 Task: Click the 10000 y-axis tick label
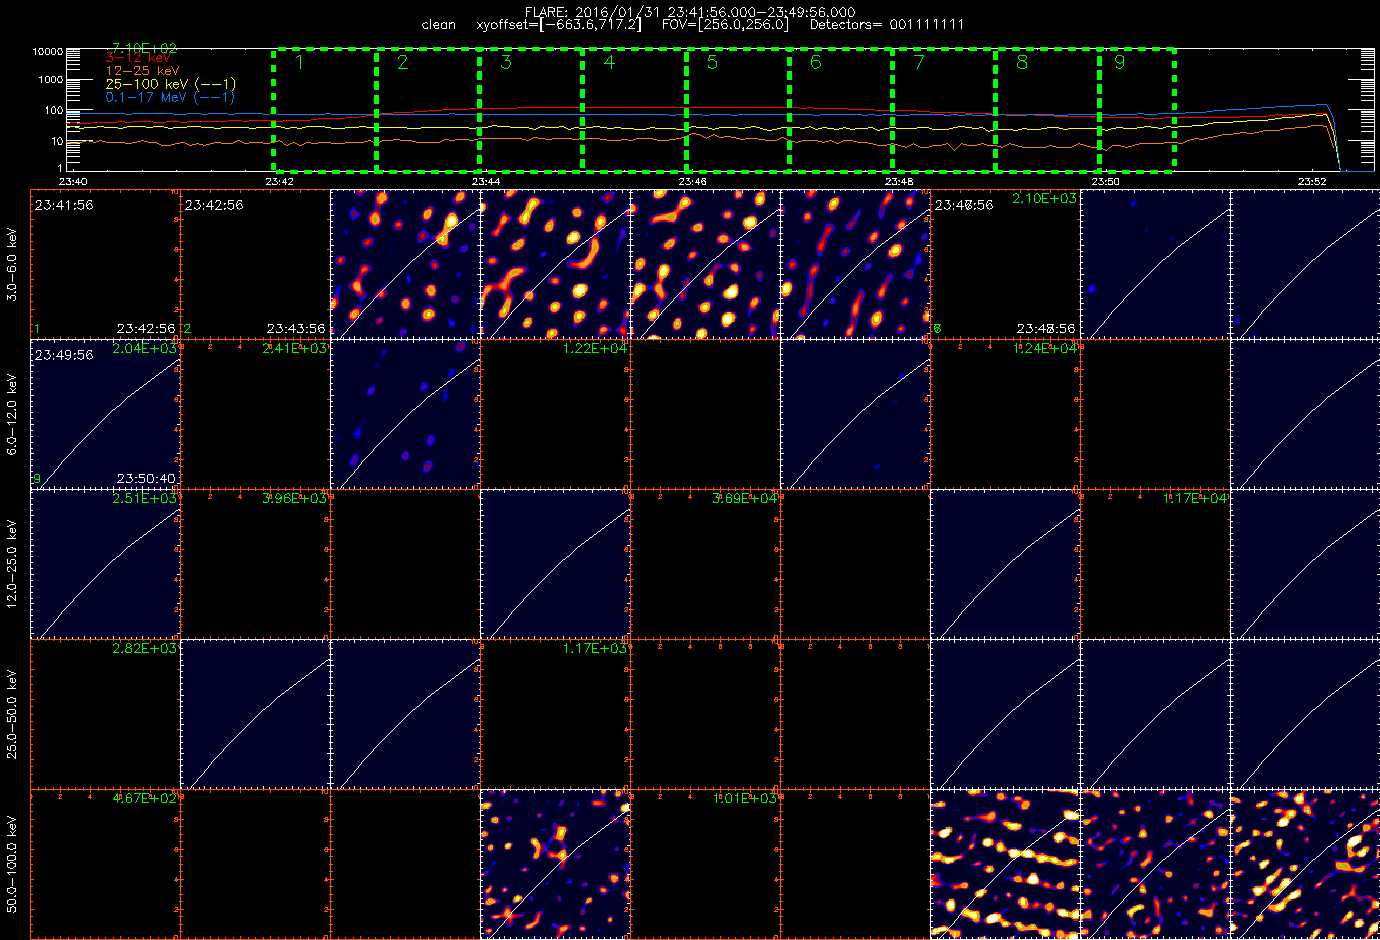47,51
